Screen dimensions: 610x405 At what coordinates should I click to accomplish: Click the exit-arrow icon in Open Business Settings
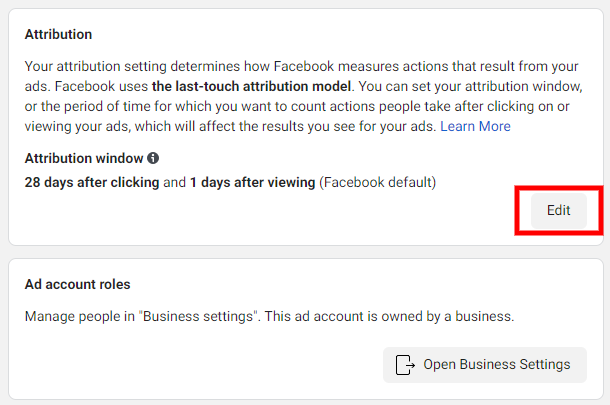click(x=405, y=364)
